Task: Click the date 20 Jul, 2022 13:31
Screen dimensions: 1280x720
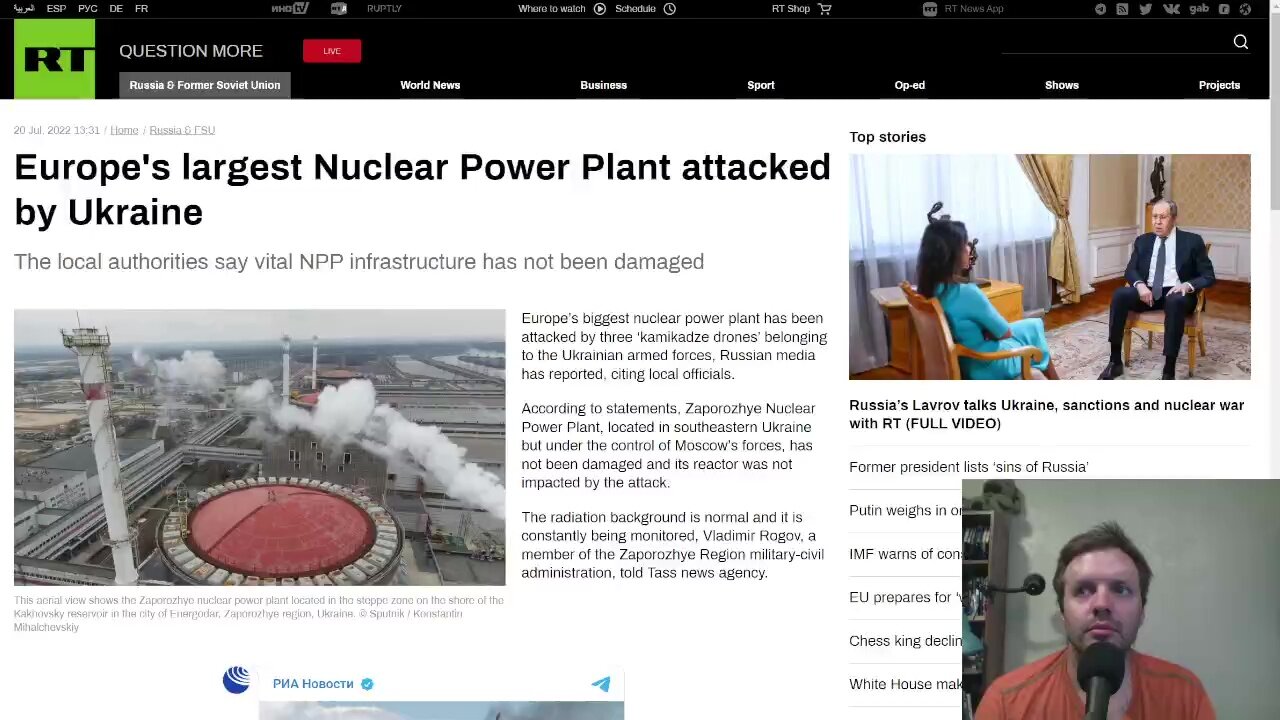Action: coord(57,130)
